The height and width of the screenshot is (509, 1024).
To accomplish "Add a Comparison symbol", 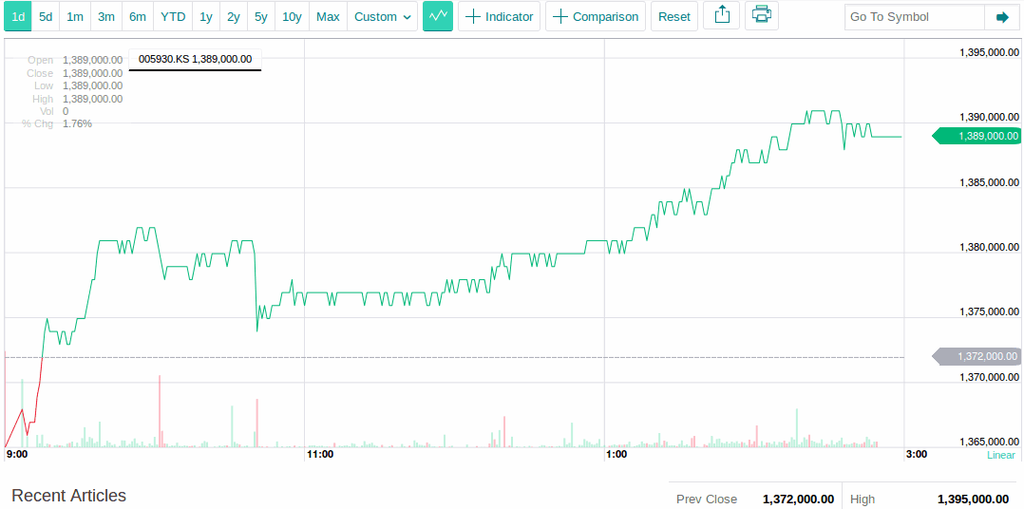I will pyautogui.click(x=595, y=16).
